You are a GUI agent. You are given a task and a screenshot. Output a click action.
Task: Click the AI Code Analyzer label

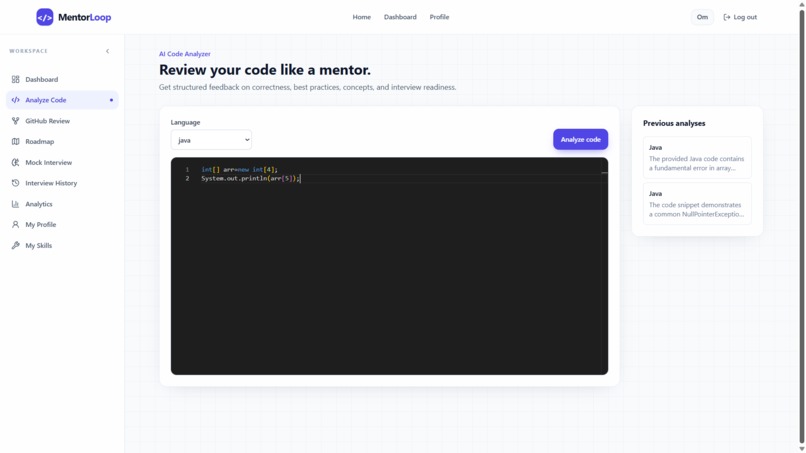(185, 53)
